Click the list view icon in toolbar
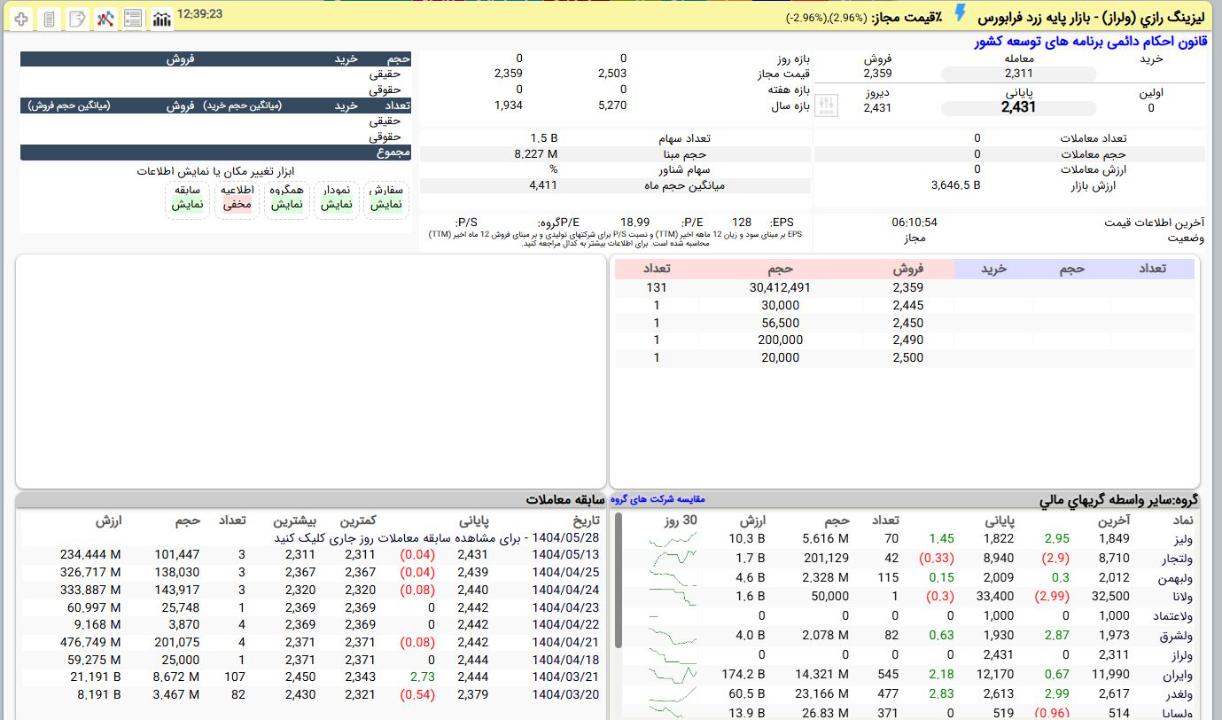Viewport: 1222px width, 720px height. 132,19
